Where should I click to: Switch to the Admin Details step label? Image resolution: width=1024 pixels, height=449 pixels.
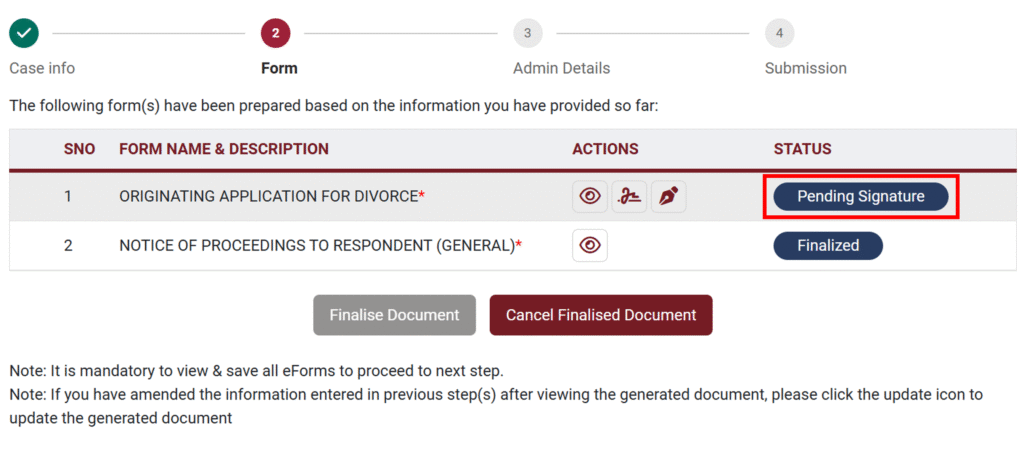[x=561, y=68]
